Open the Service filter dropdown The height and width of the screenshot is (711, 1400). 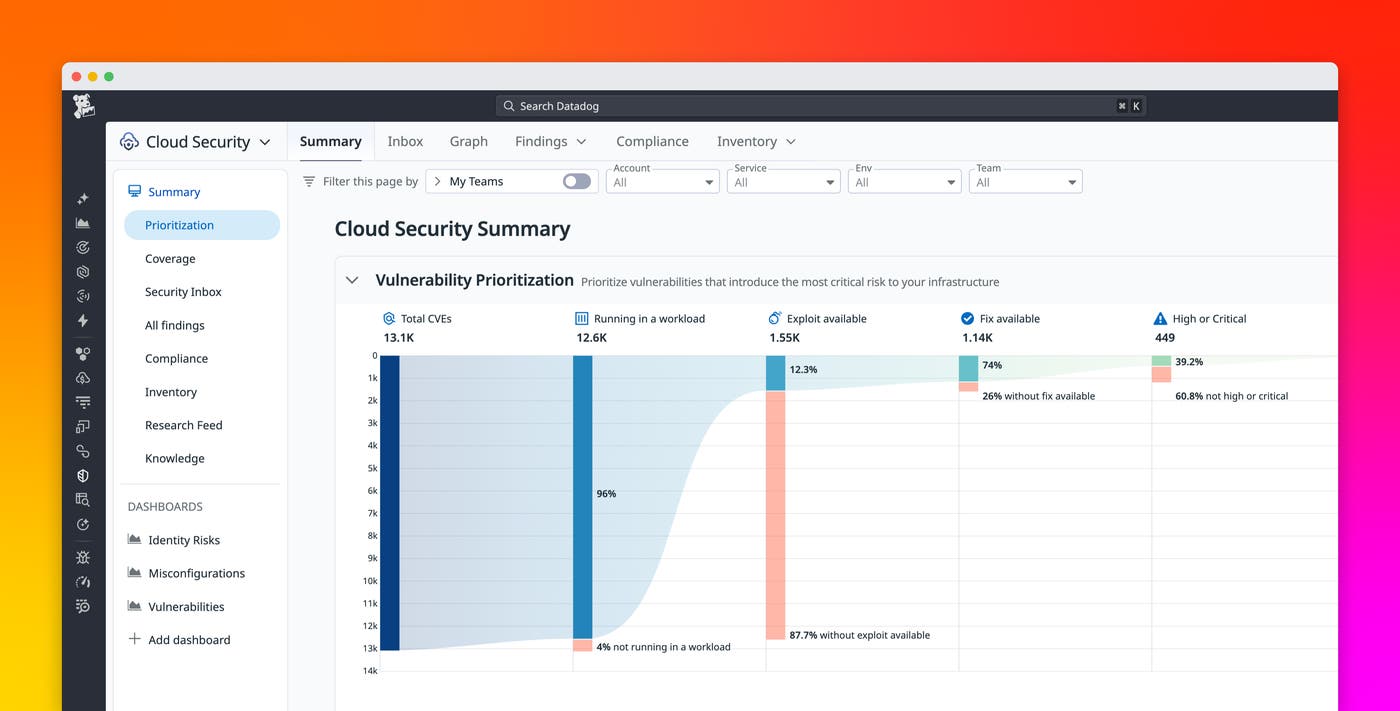(783, 182)
